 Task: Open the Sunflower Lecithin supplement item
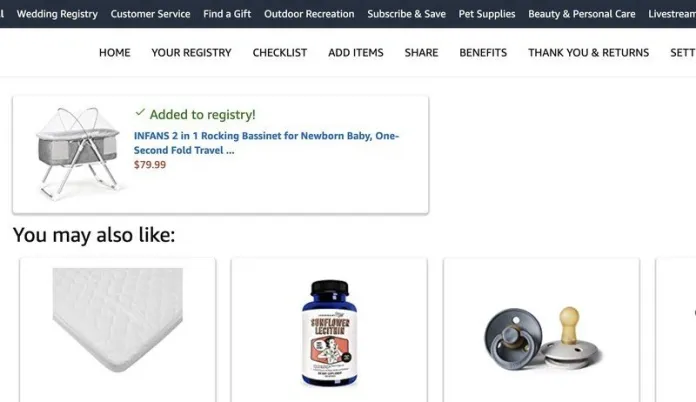coord(329,333)
